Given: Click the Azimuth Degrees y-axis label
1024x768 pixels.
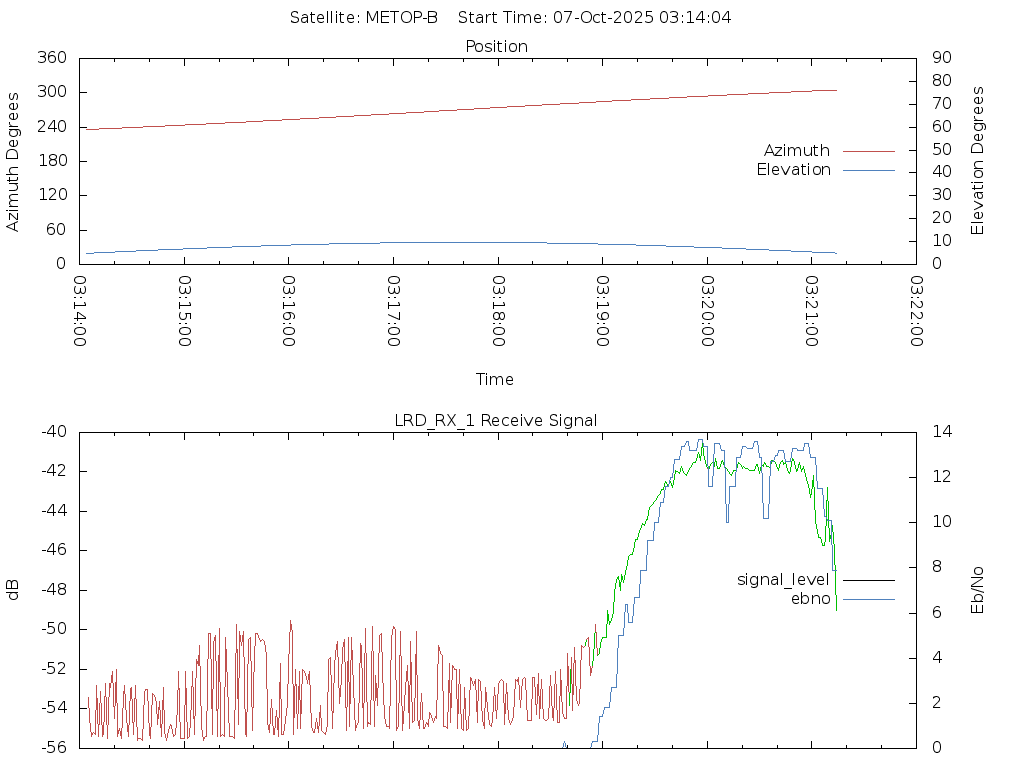Looking at the screenshot, I should (13, 161).
